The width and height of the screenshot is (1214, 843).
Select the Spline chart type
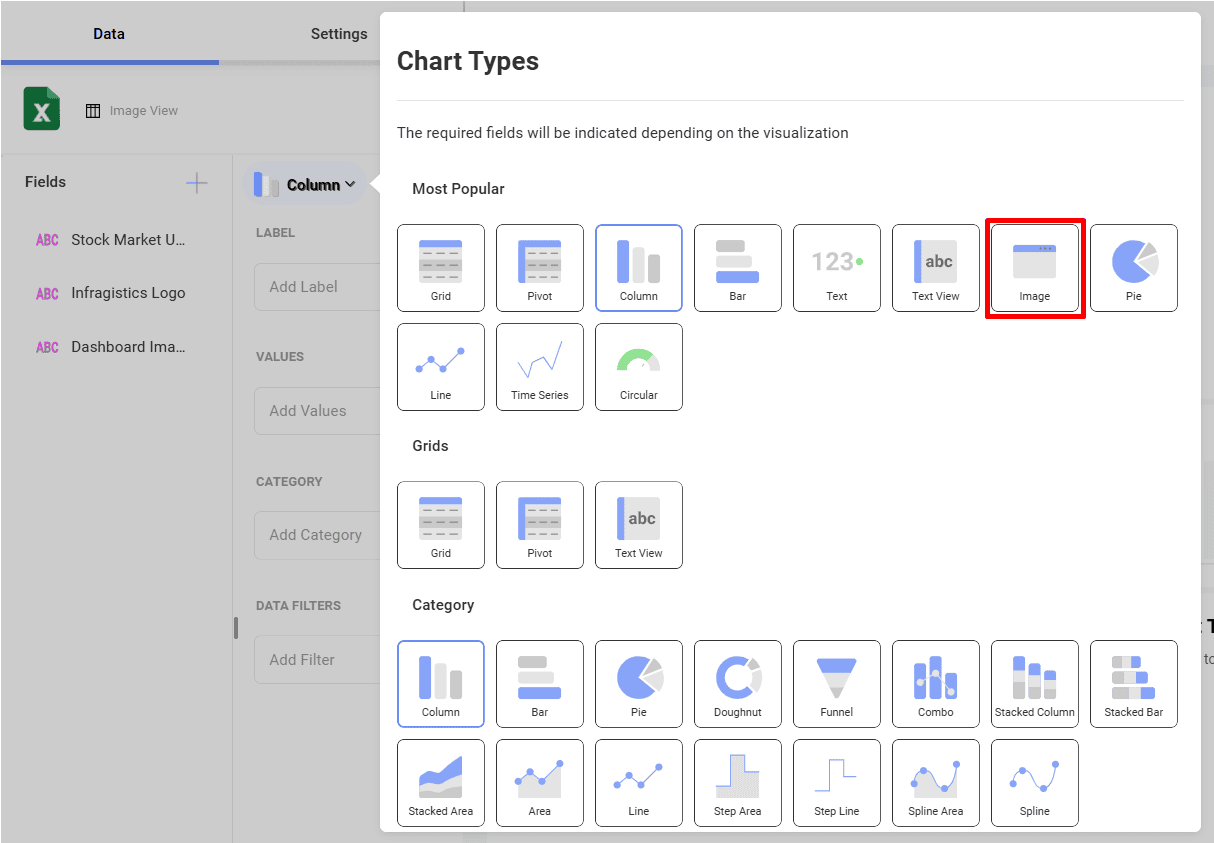[1035, 783]
